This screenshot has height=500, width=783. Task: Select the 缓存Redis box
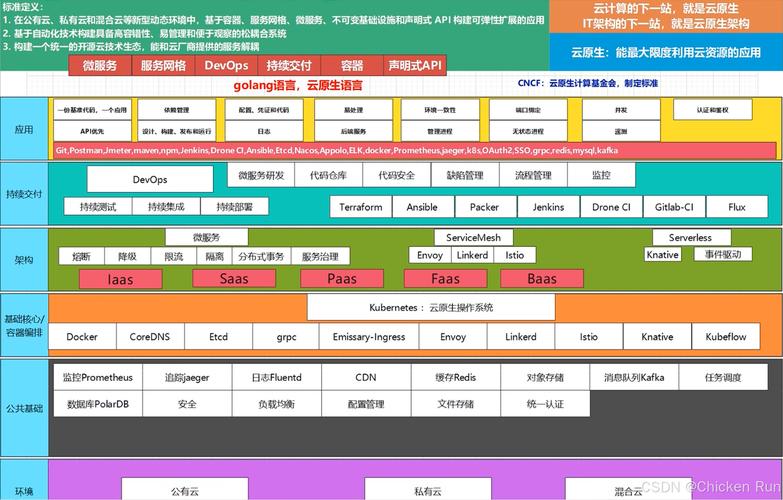tap(455, 378)
